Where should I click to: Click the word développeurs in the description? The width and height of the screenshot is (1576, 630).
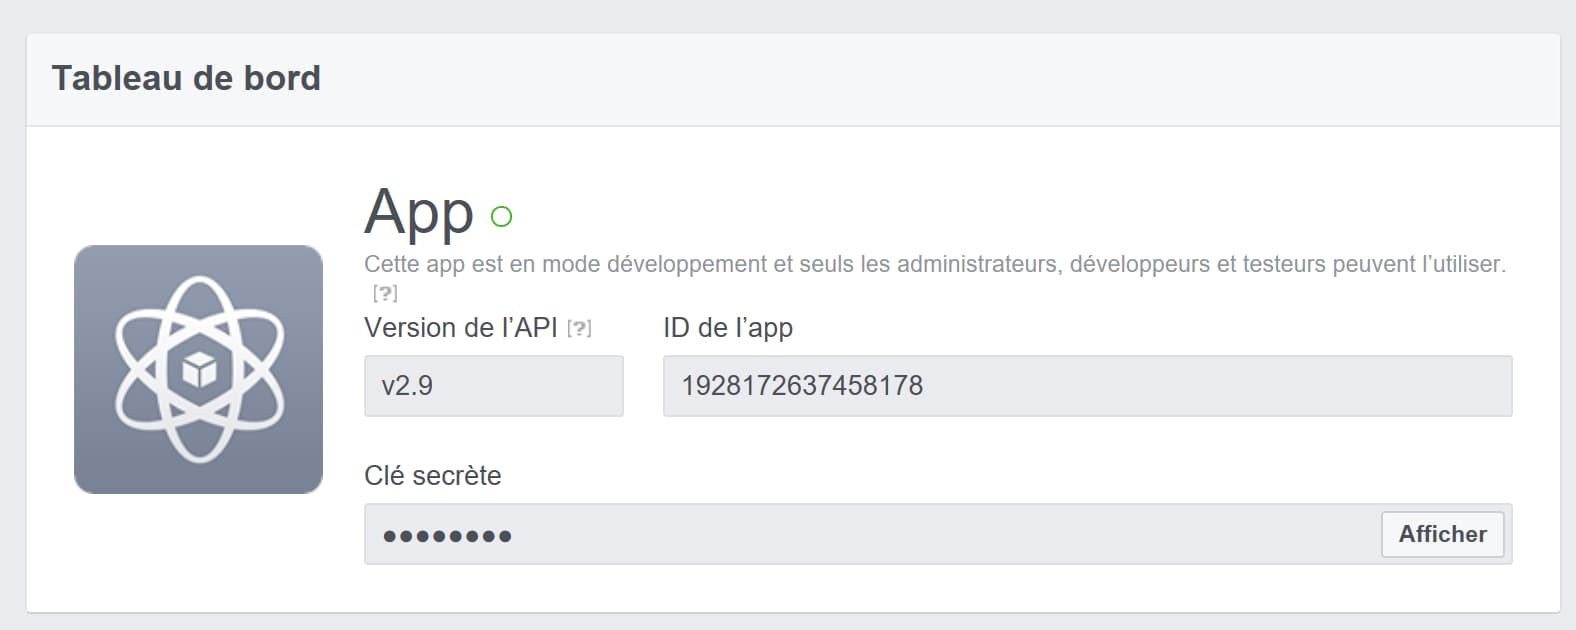(1139, 264)
